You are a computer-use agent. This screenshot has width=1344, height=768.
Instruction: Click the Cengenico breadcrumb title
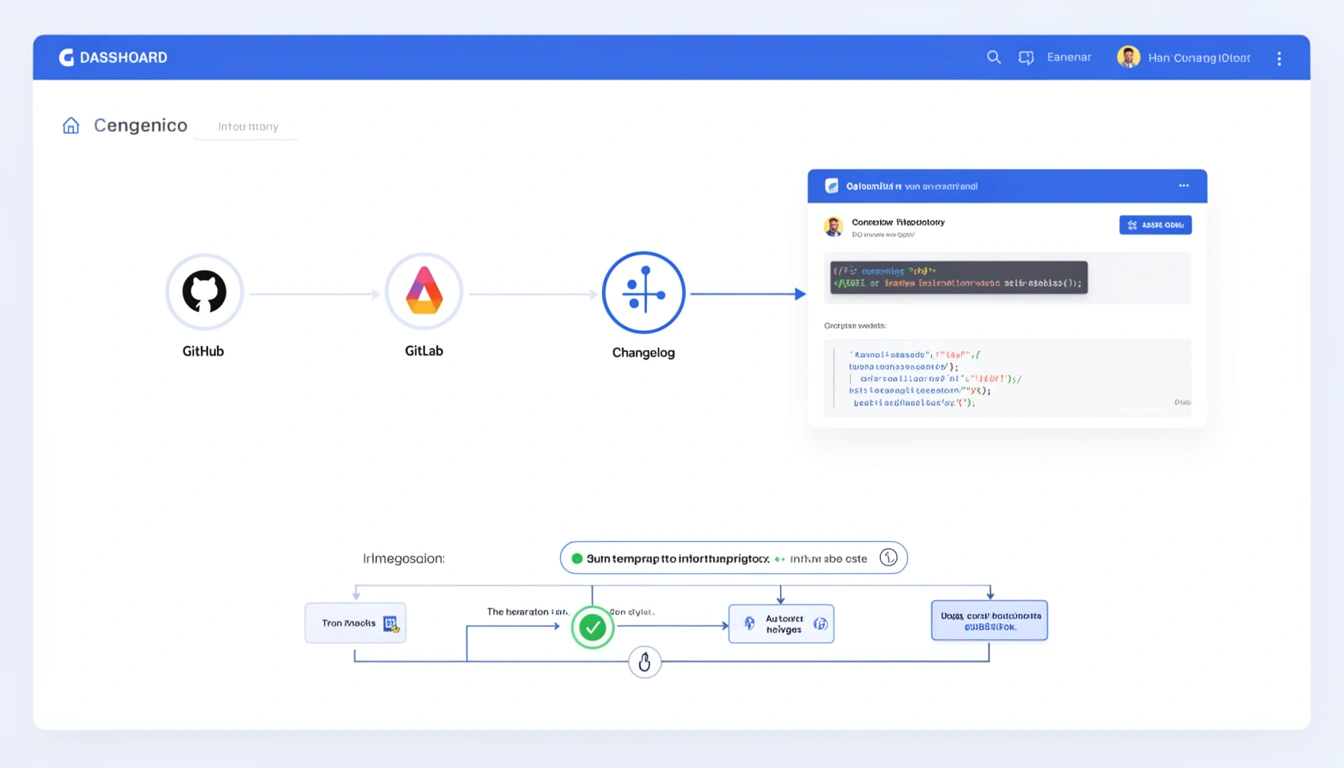pyautogui.click(x=141, y=126)
